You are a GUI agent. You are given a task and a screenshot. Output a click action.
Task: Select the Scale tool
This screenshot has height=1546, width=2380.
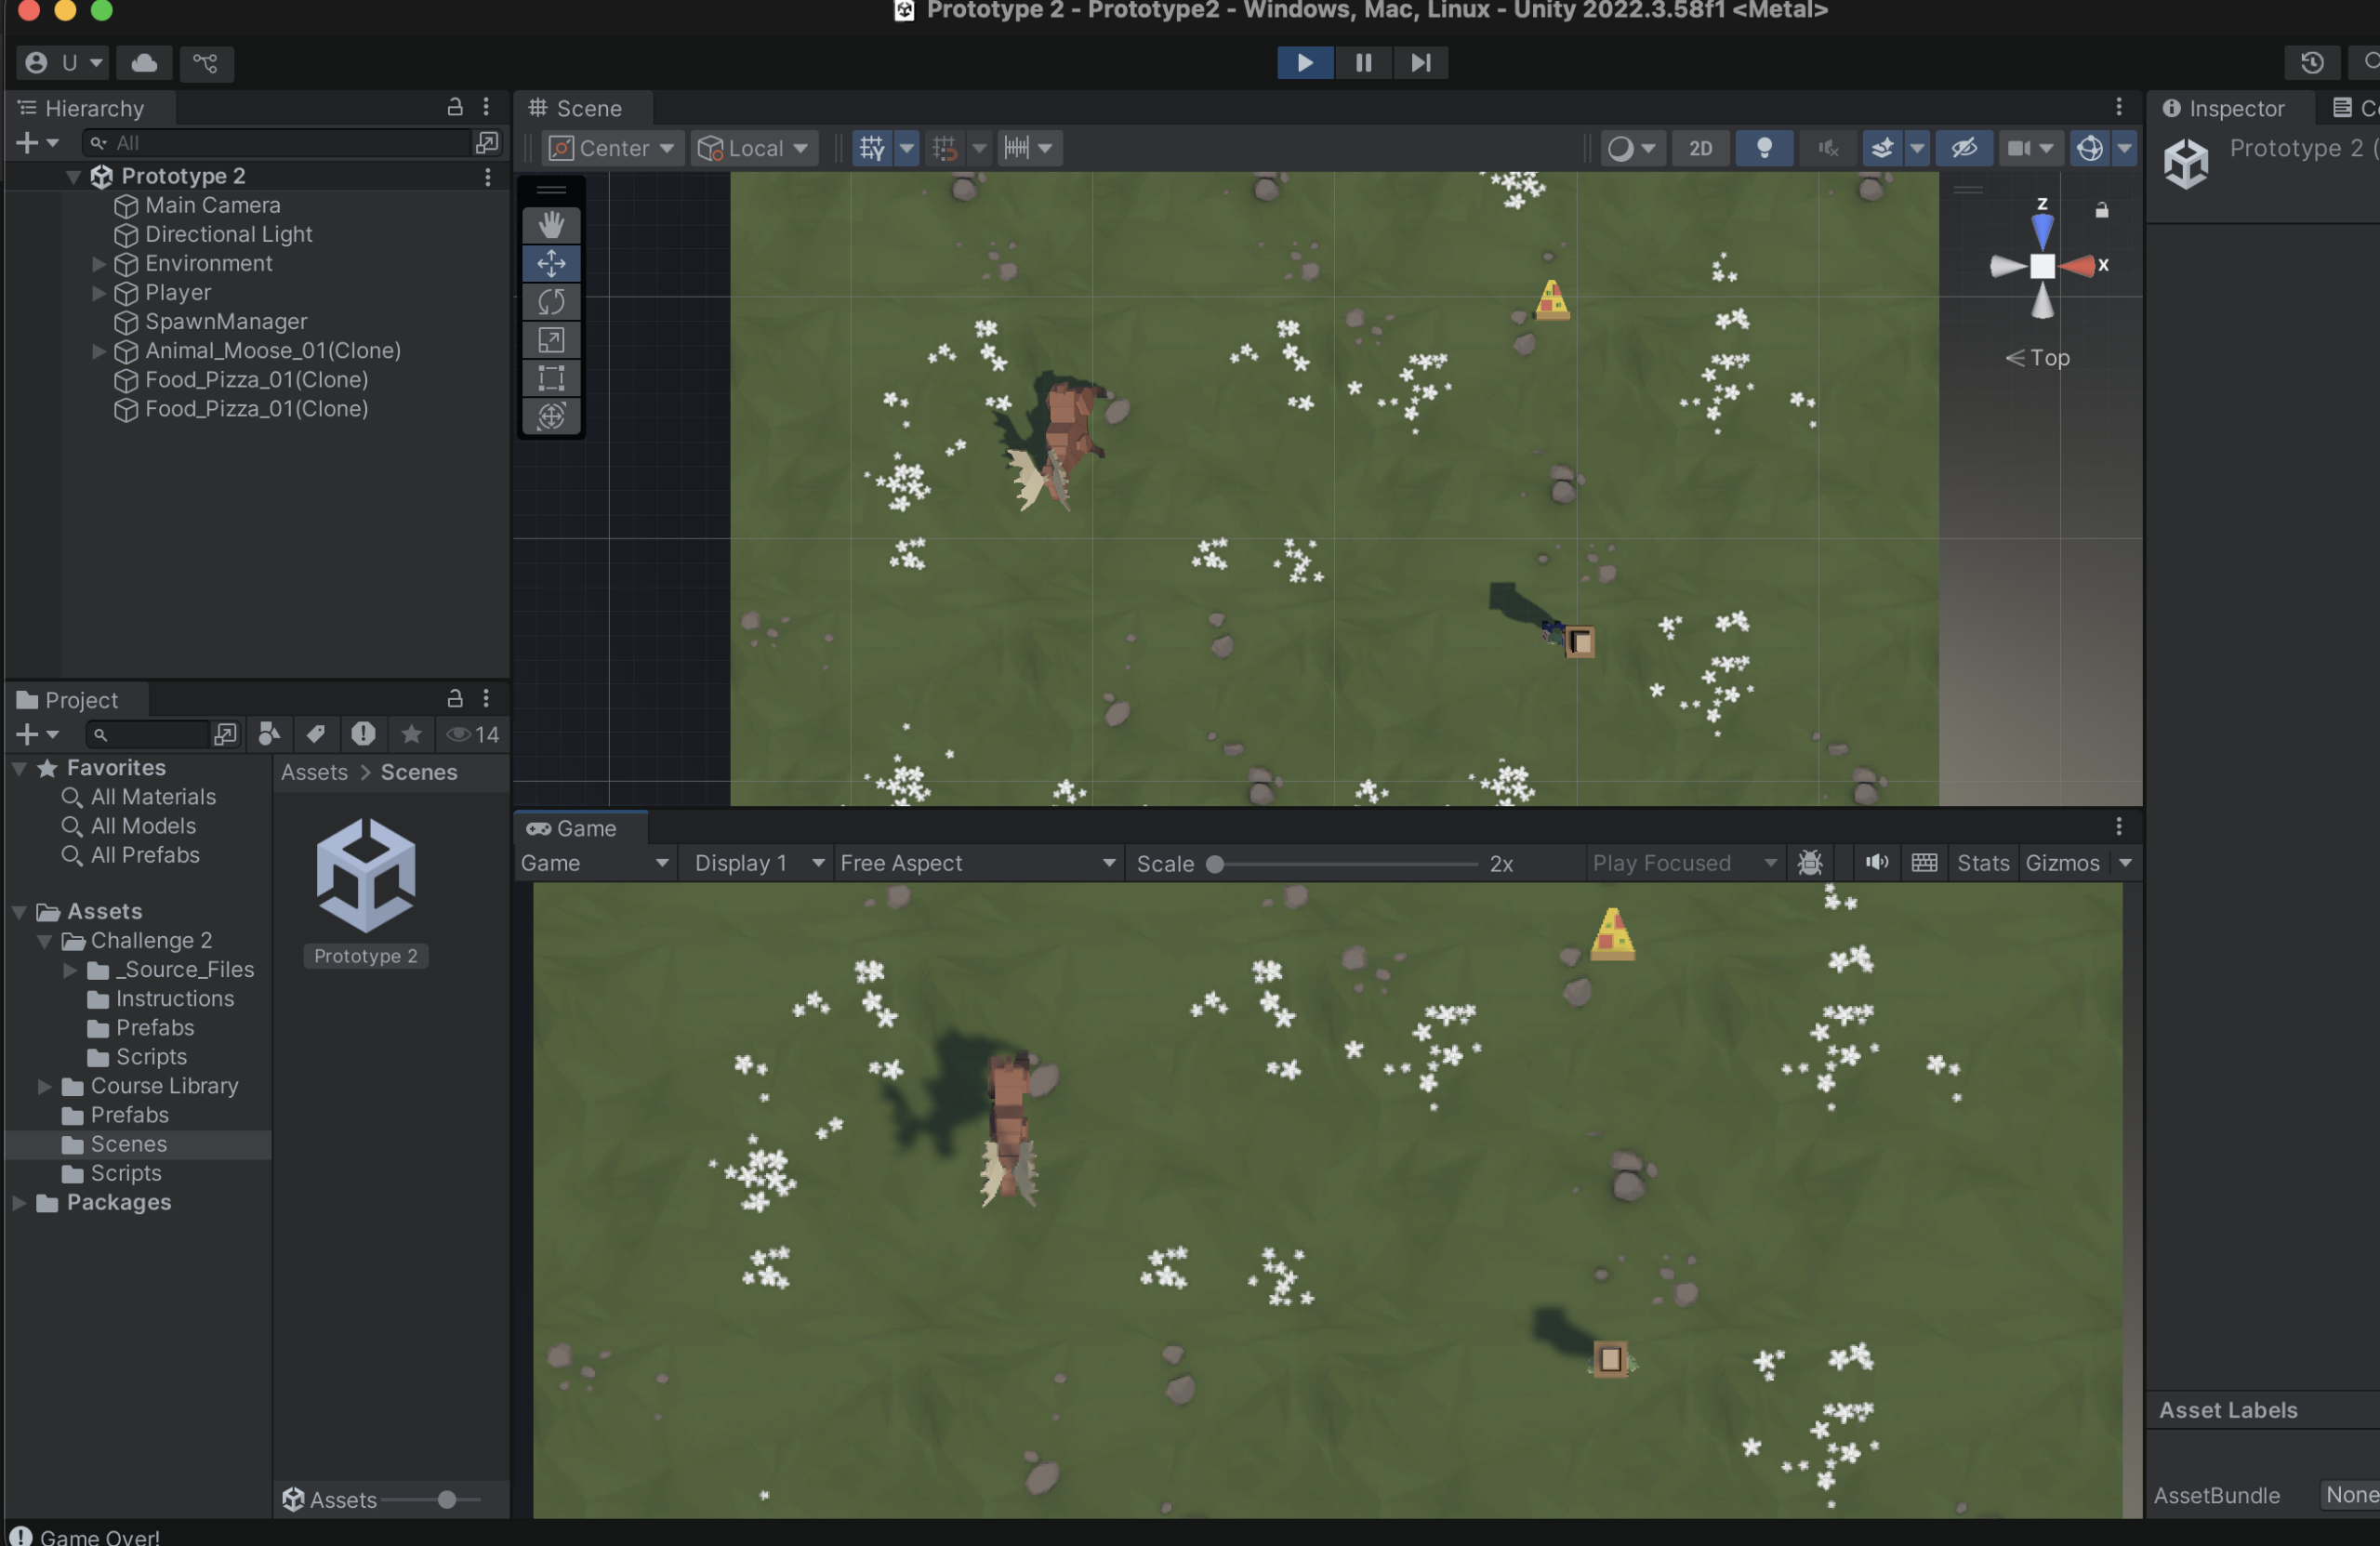coord(551,340)
